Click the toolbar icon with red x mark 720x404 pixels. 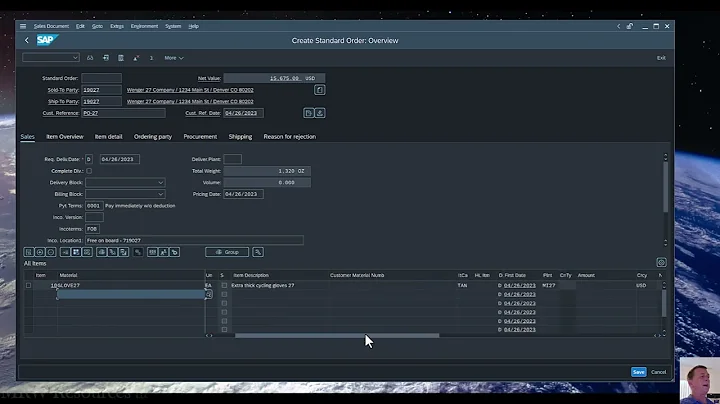(136, 58)
